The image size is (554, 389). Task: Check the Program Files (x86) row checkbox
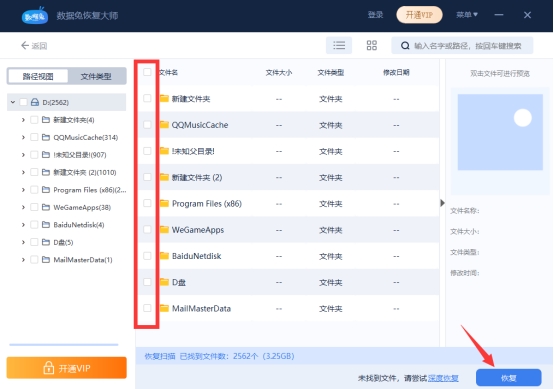tap(147, 203)
